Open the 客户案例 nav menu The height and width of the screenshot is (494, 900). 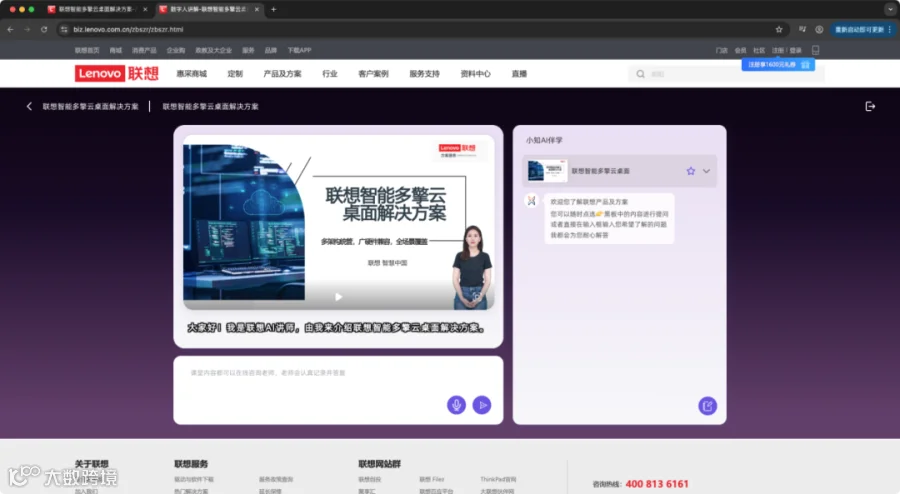pos(374,74)
